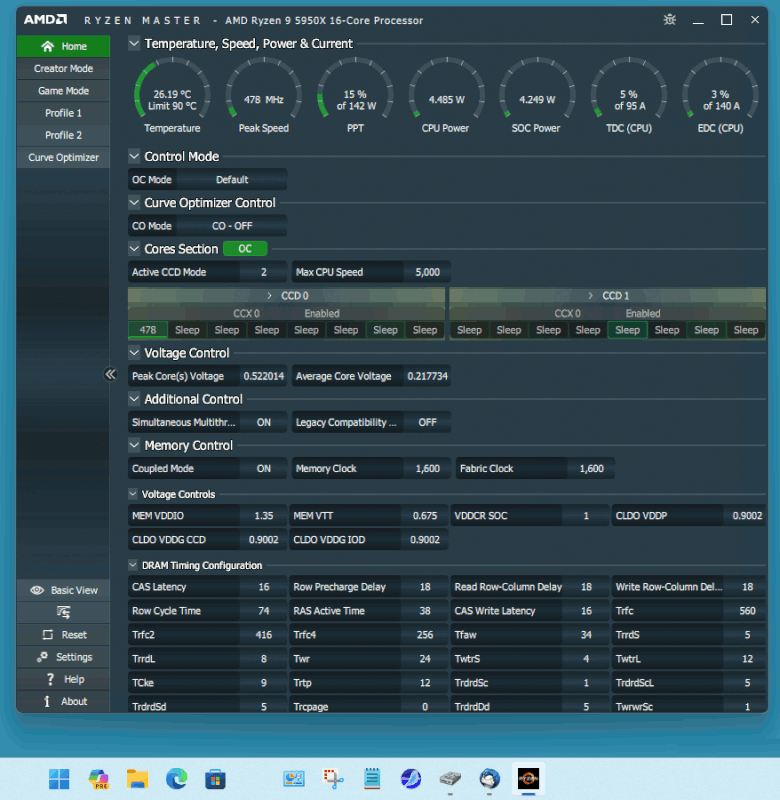Viewport: 780px width, 800px height.
Task: Click the Reset icon in sidebar
Action: click(47, 635)
